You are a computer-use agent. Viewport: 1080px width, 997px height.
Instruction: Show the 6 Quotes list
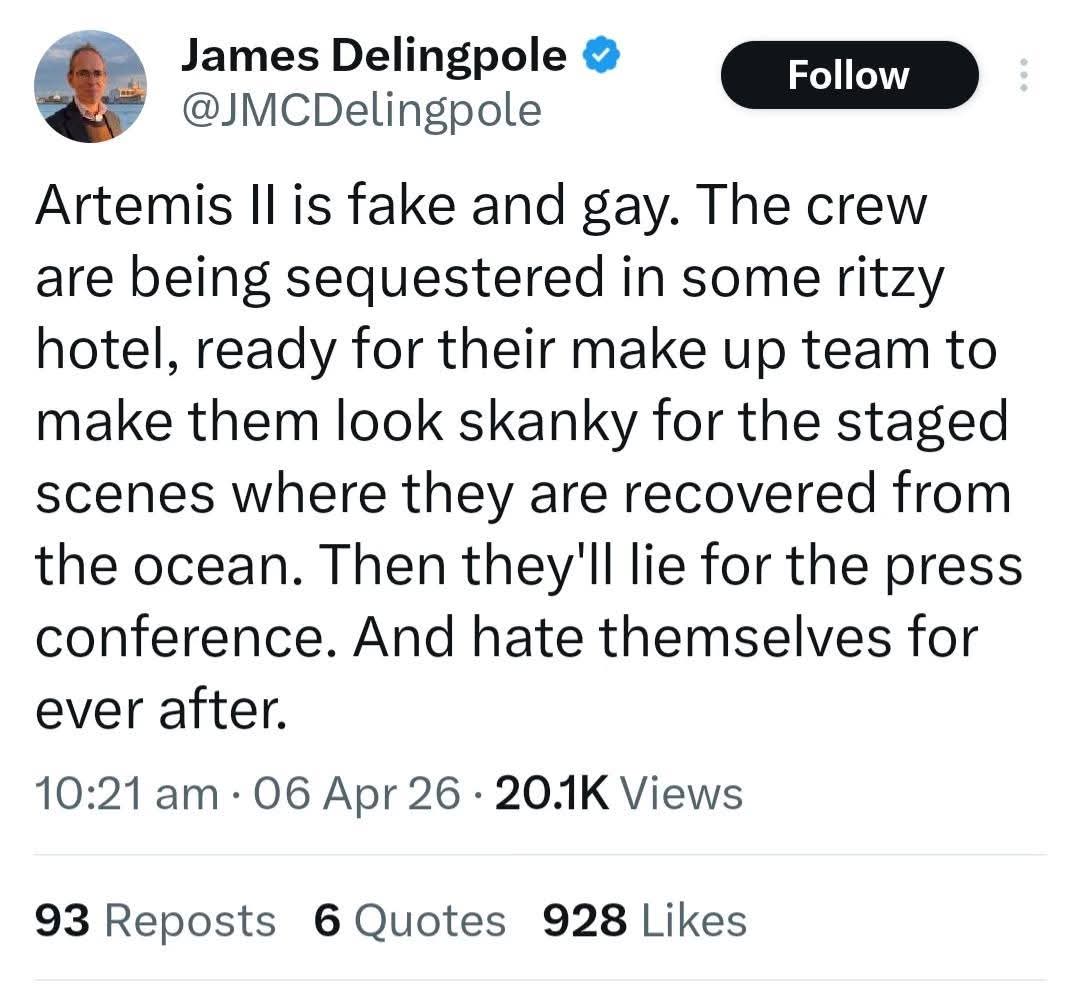coord(409,921)
